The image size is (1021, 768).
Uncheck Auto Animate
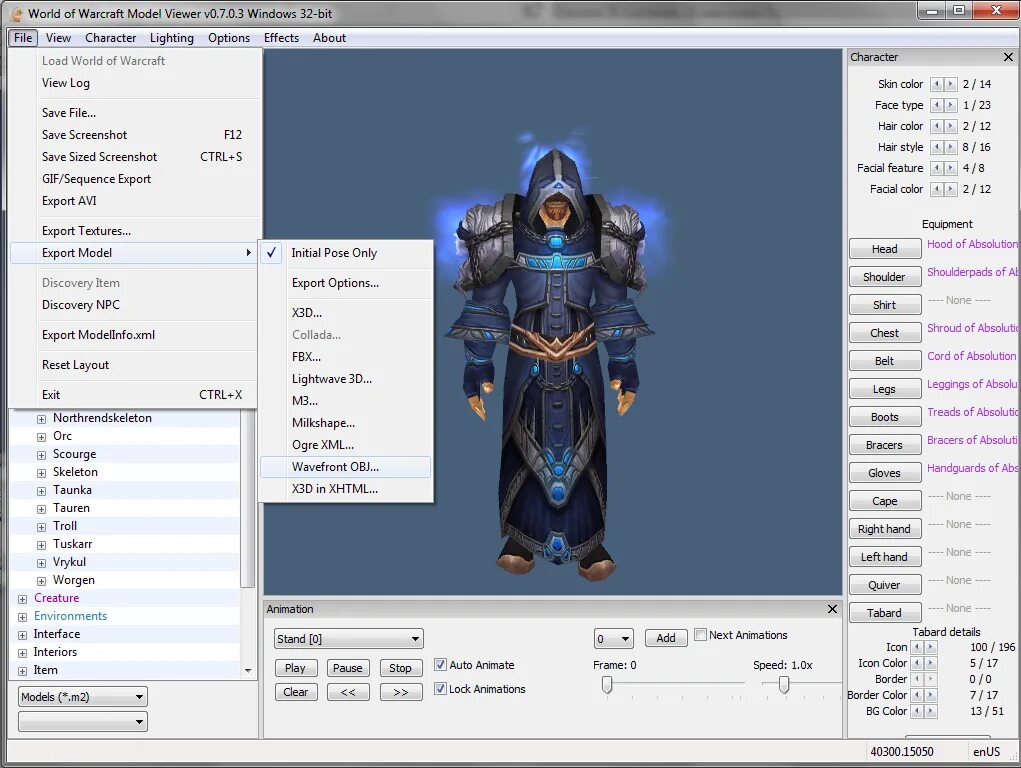coord(440,664)
